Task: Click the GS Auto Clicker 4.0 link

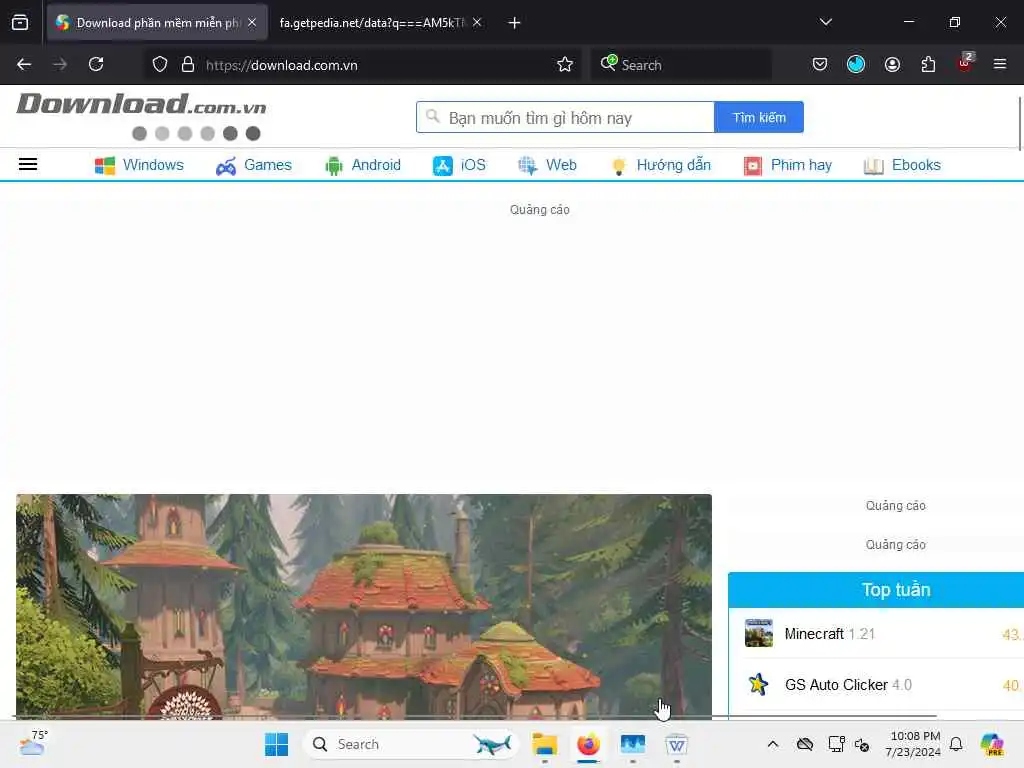Action: pyautogui.click(x=848, y=685)
